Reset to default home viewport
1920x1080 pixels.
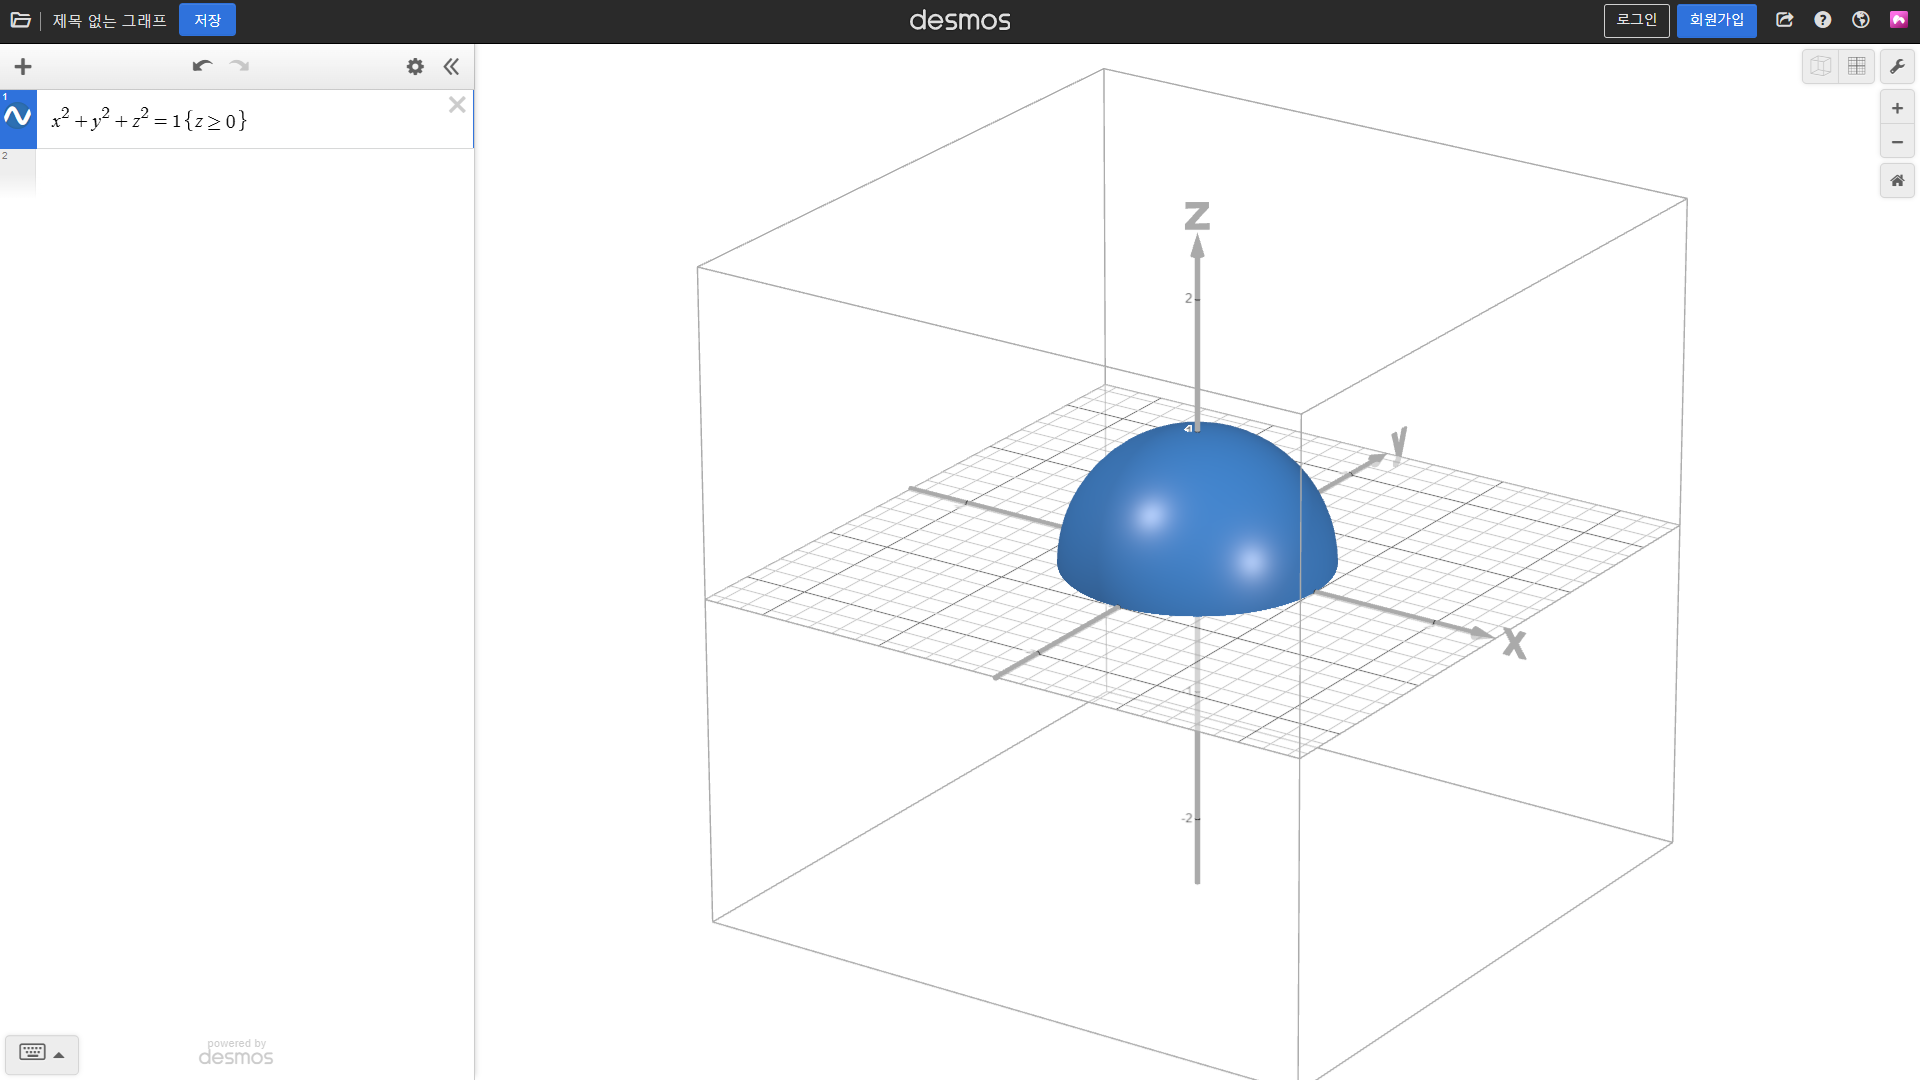click(x=1897, y=181)
